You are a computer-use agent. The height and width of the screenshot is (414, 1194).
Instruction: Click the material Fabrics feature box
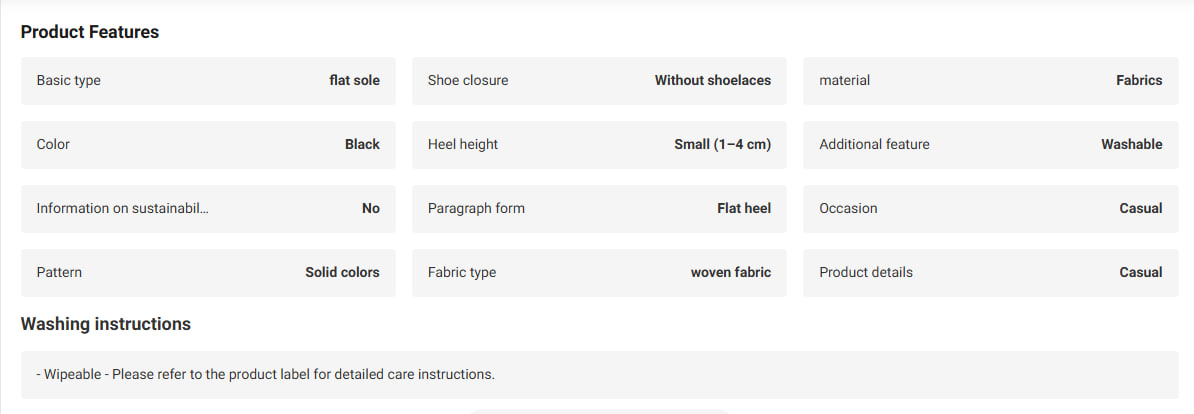point(991,81)
